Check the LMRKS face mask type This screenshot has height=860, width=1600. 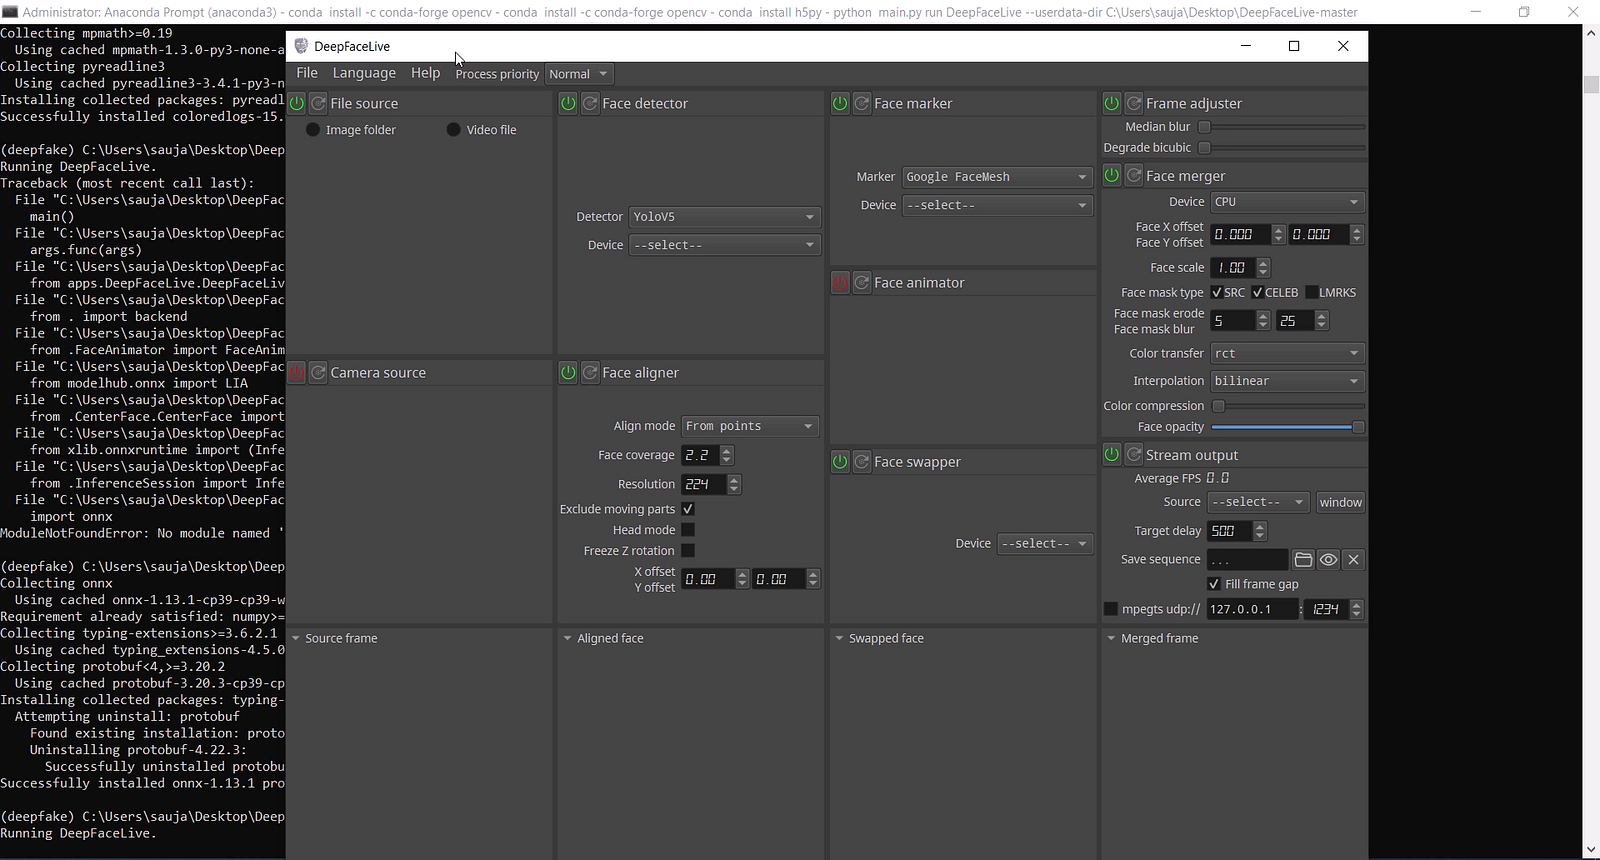[x=1311, y=293]
